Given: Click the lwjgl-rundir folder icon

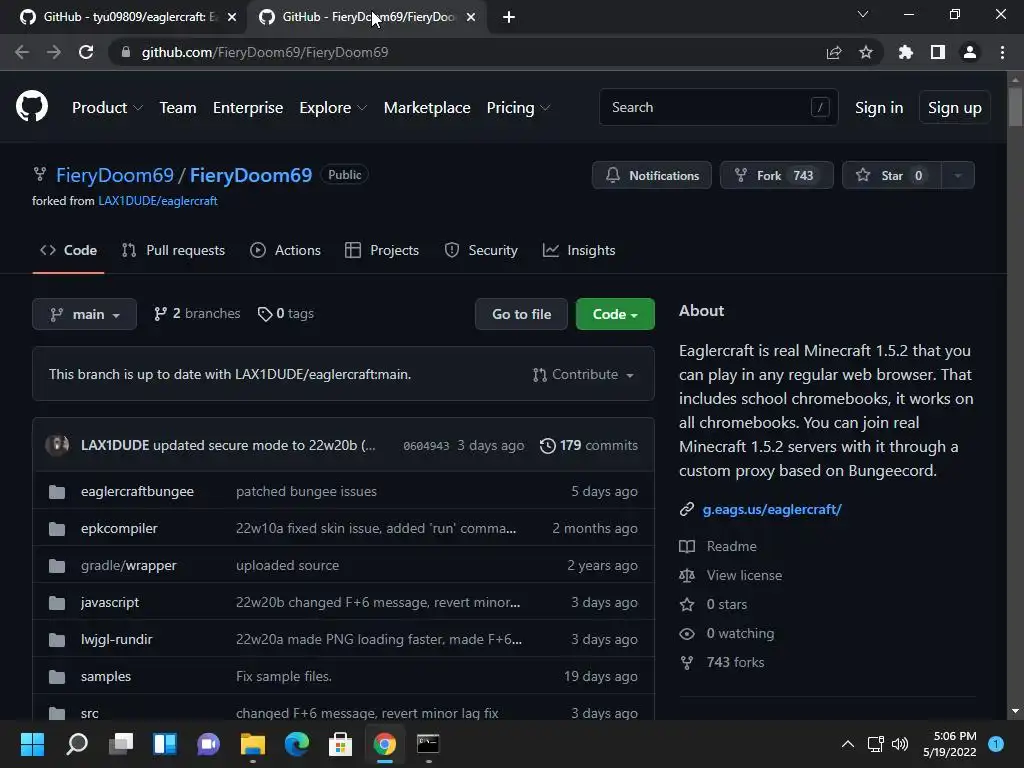Looking at the screenshot, I should tap(57, 639).
